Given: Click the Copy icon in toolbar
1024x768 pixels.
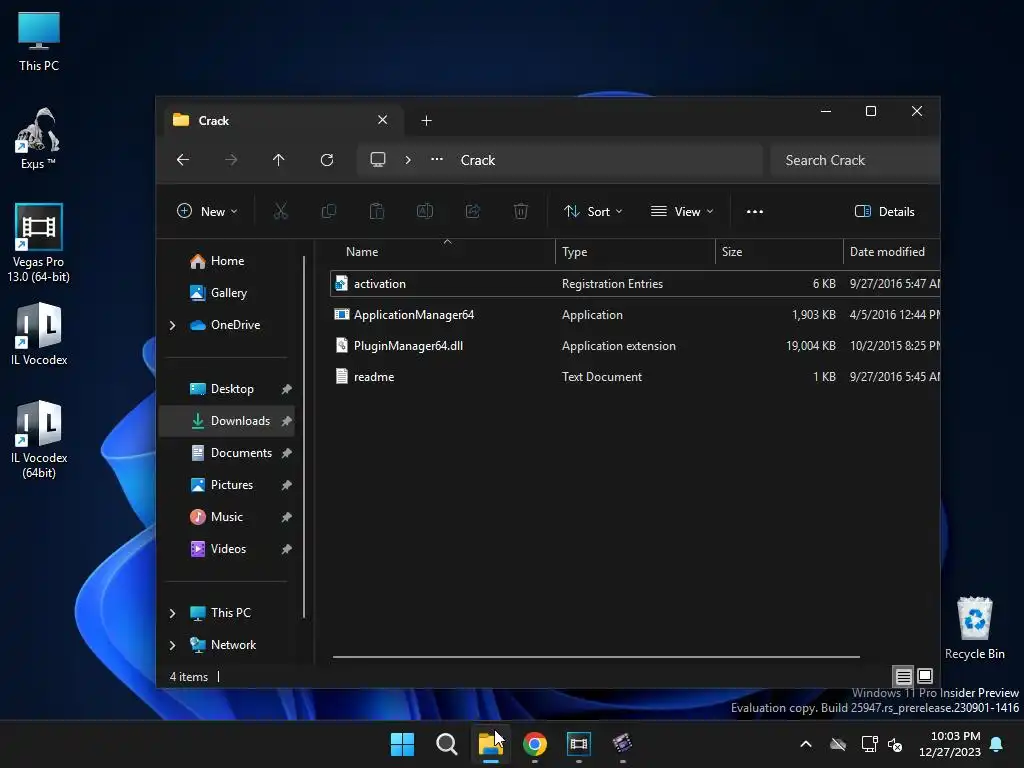Looking at the screenshot, I should (328, 211).
